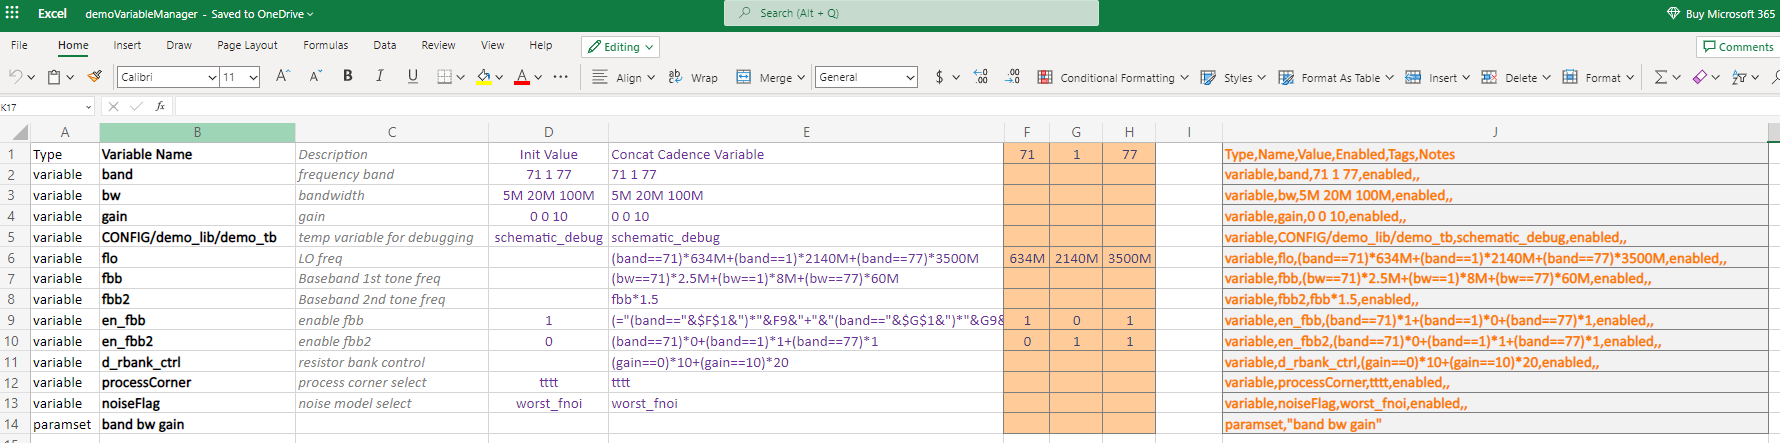This screenshot has height=443, width=1780.
Task: Expand the fill color dropdown arrow
Action: pos(499,77)
